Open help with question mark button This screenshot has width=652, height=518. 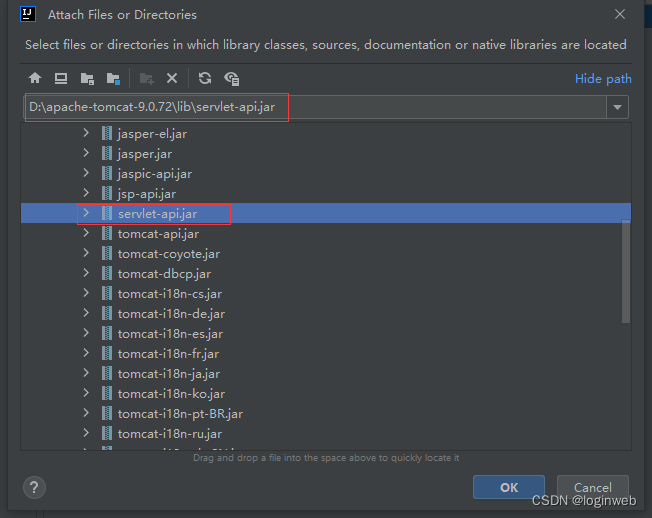(34, 487)
